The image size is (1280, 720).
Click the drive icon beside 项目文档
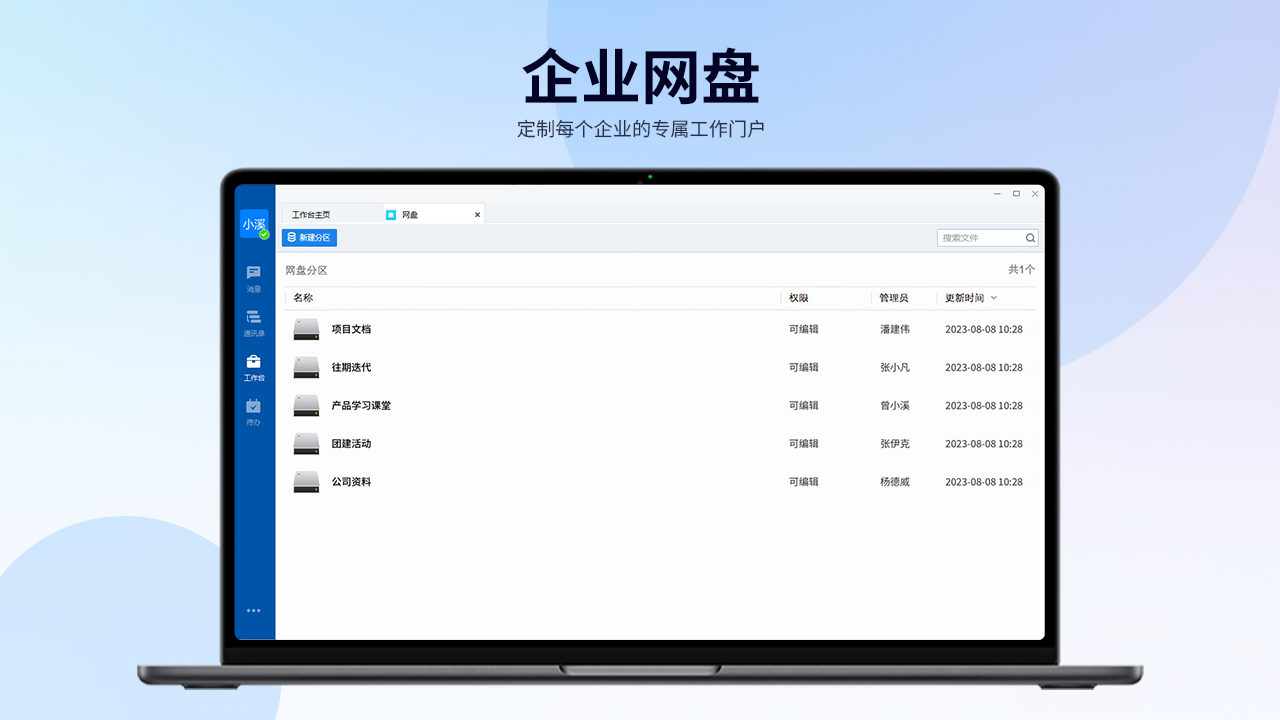click(x=306, y=329)
